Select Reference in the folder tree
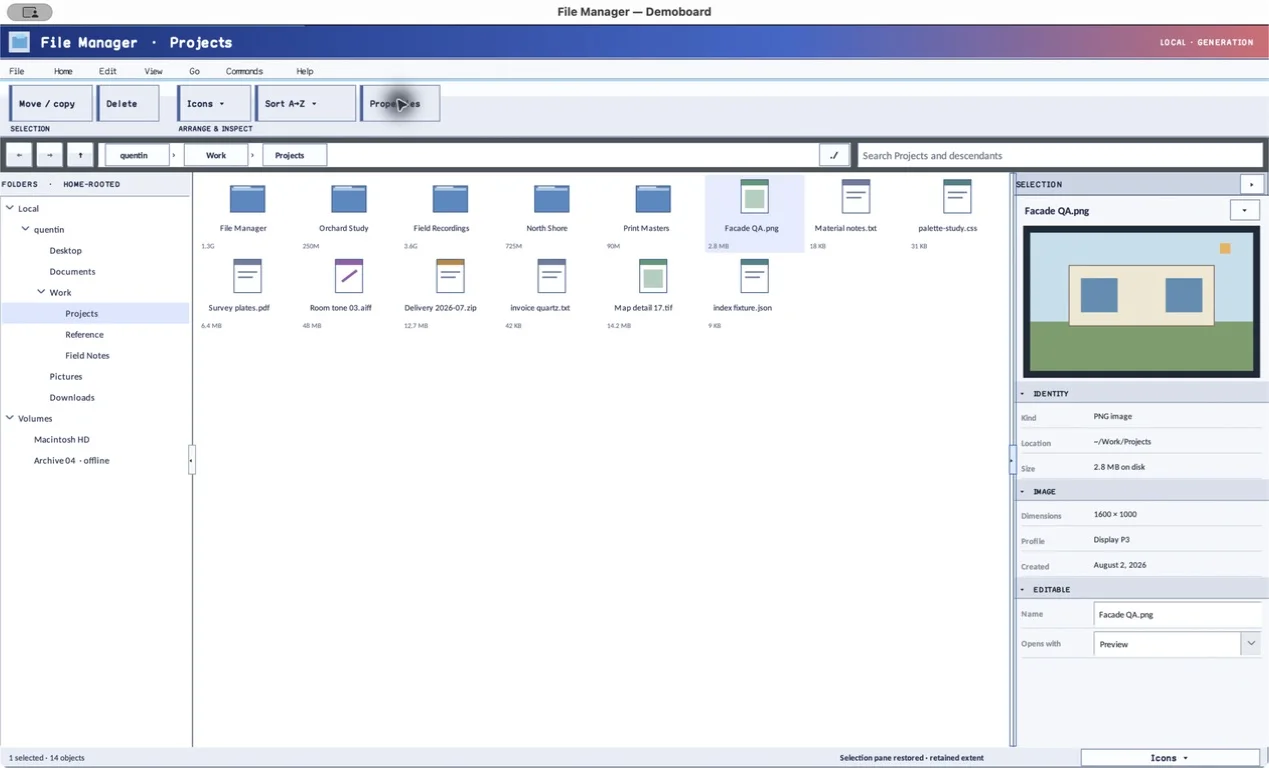 click(84, 334)
